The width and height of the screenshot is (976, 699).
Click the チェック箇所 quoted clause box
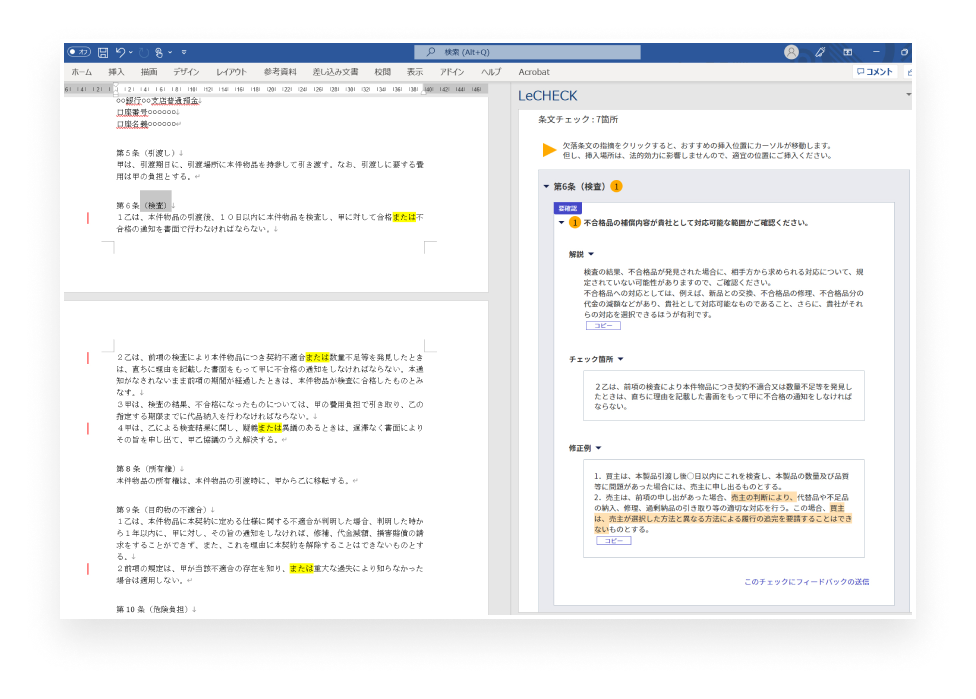coord(724,396)
